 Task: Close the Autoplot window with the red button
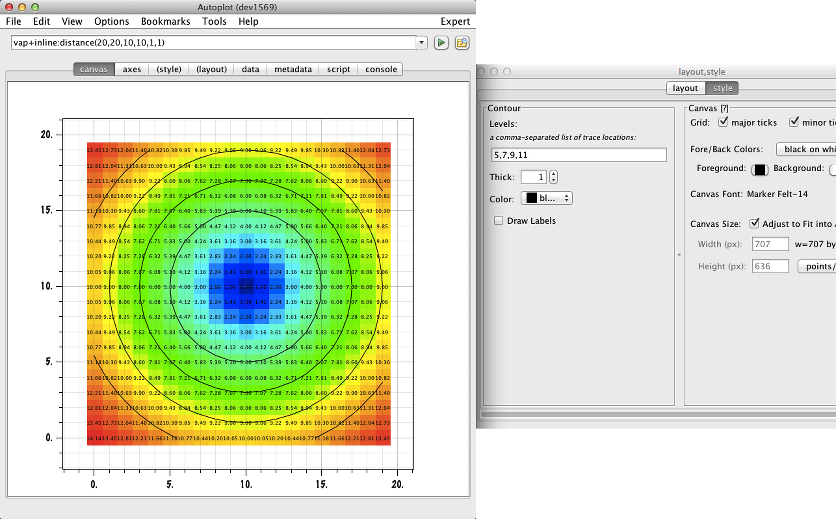click(x=9, y=7)
